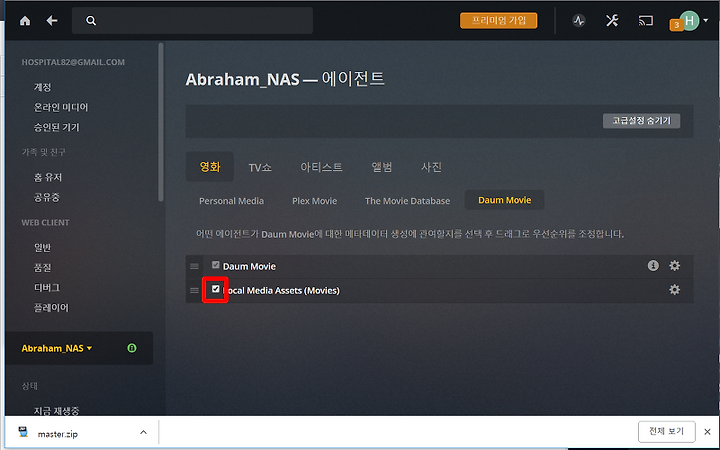Image resolution: width=720 pixels, height=450 pixels.
Task: Click the search magnifier icon
Action: pos(91,21)
